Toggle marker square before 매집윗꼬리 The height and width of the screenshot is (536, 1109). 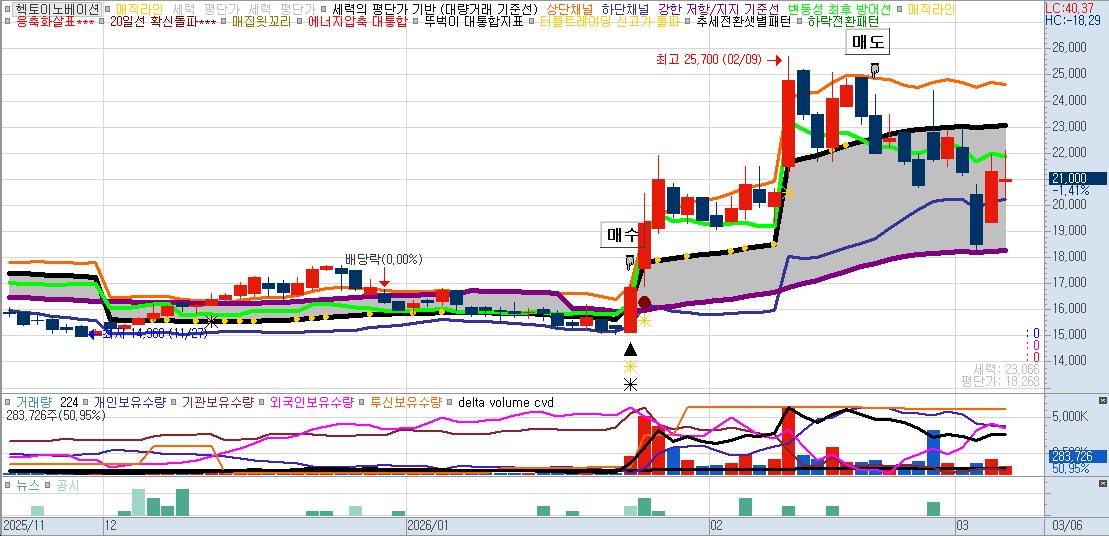pos(225,21)
